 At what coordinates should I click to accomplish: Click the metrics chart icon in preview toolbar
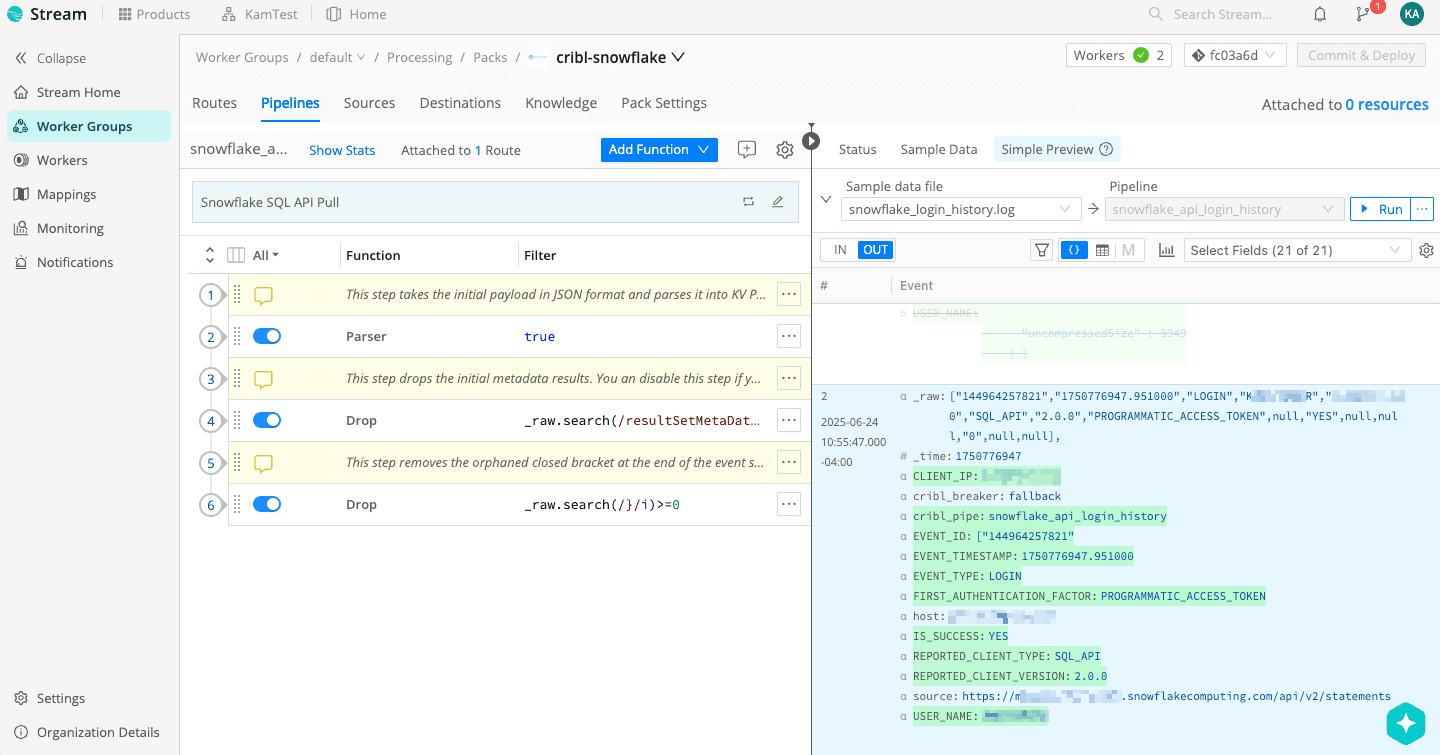click(1166, 250)
